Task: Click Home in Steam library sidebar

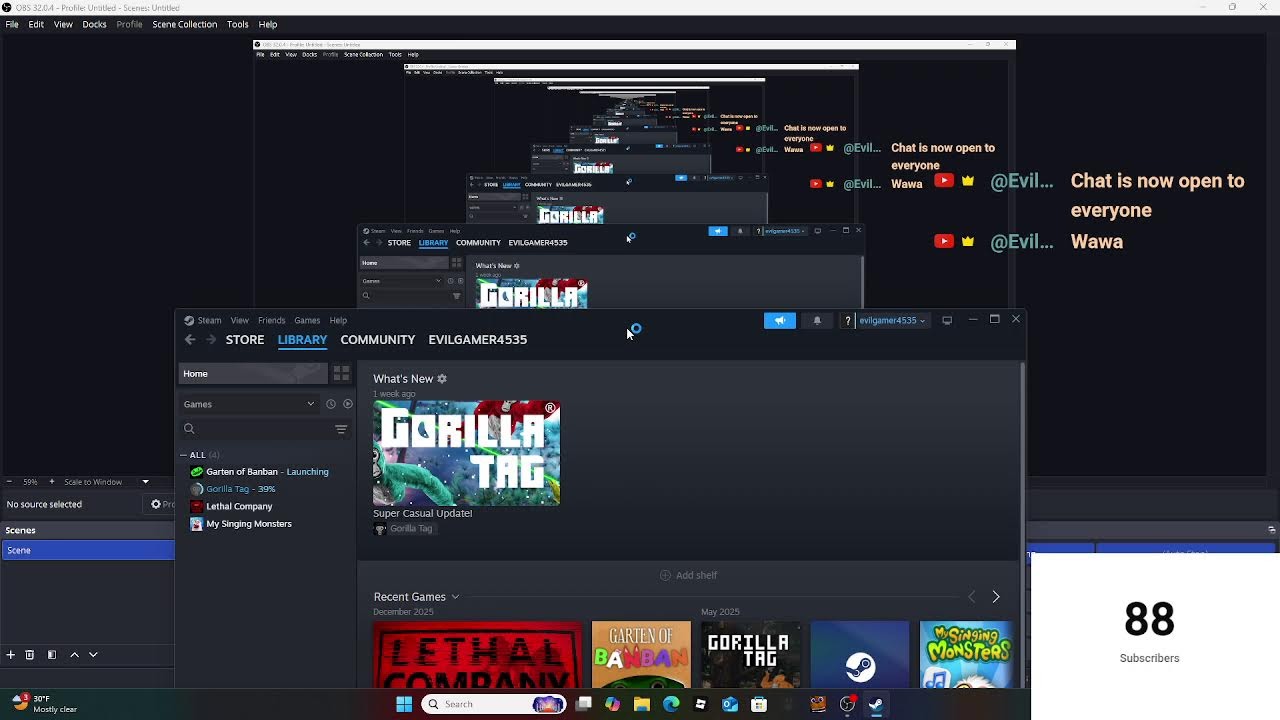Action: [253, 373]
